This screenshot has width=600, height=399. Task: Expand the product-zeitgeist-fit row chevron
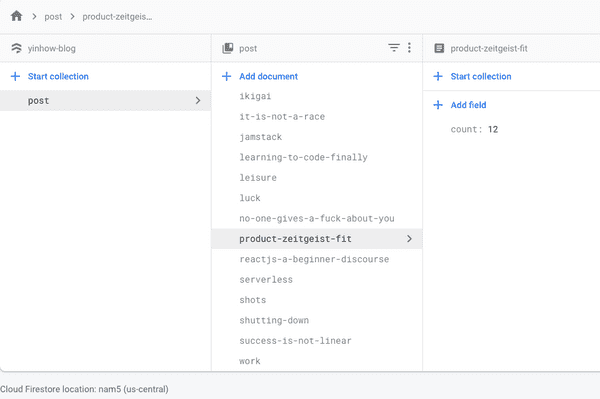[409, 239]
